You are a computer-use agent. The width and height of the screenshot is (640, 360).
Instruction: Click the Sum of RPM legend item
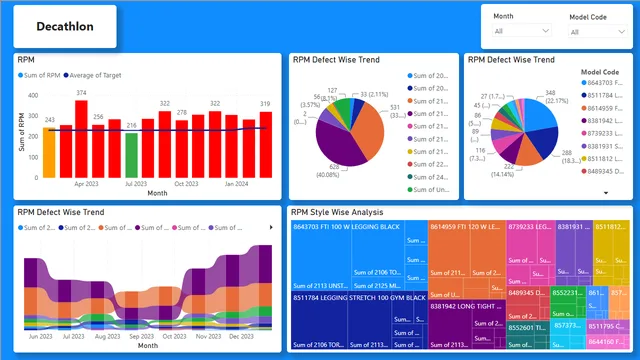tap(39, 75)
